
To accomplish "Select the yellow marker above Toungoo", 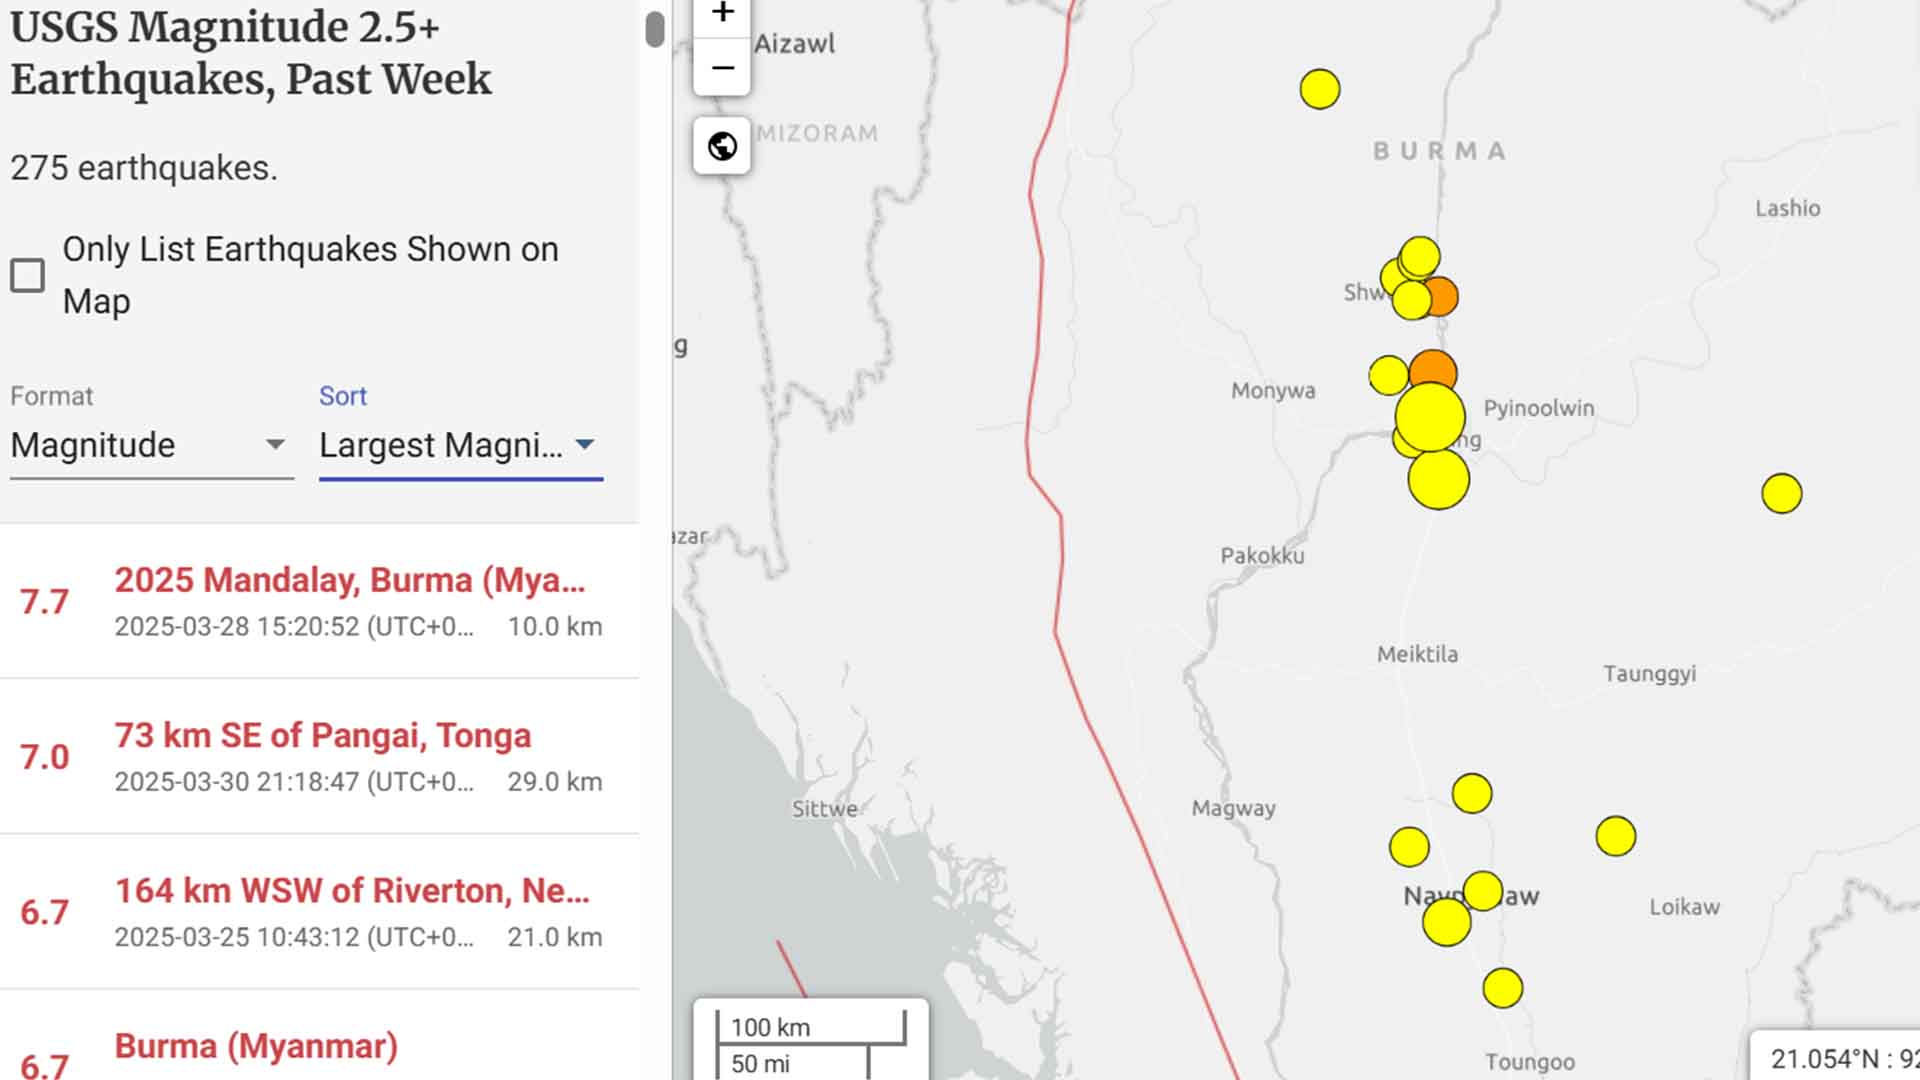I will coord(1503,988).
